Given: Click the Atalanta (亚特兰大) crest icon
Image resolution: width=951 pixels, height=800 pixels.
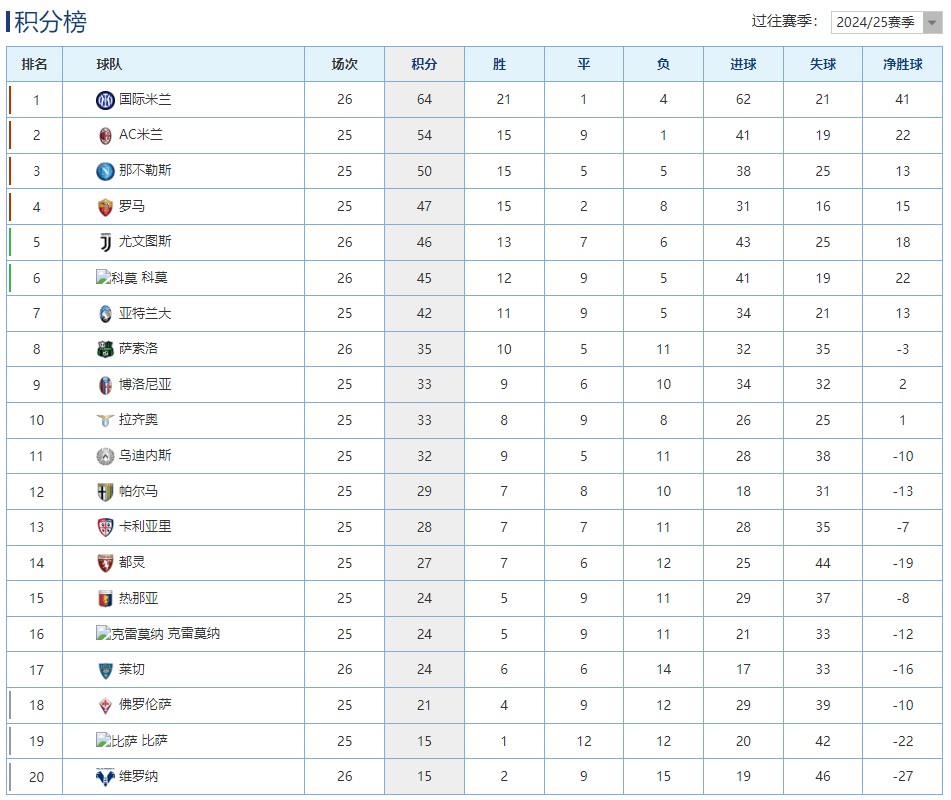Looking at the screenshot, I should click(105, 313).
